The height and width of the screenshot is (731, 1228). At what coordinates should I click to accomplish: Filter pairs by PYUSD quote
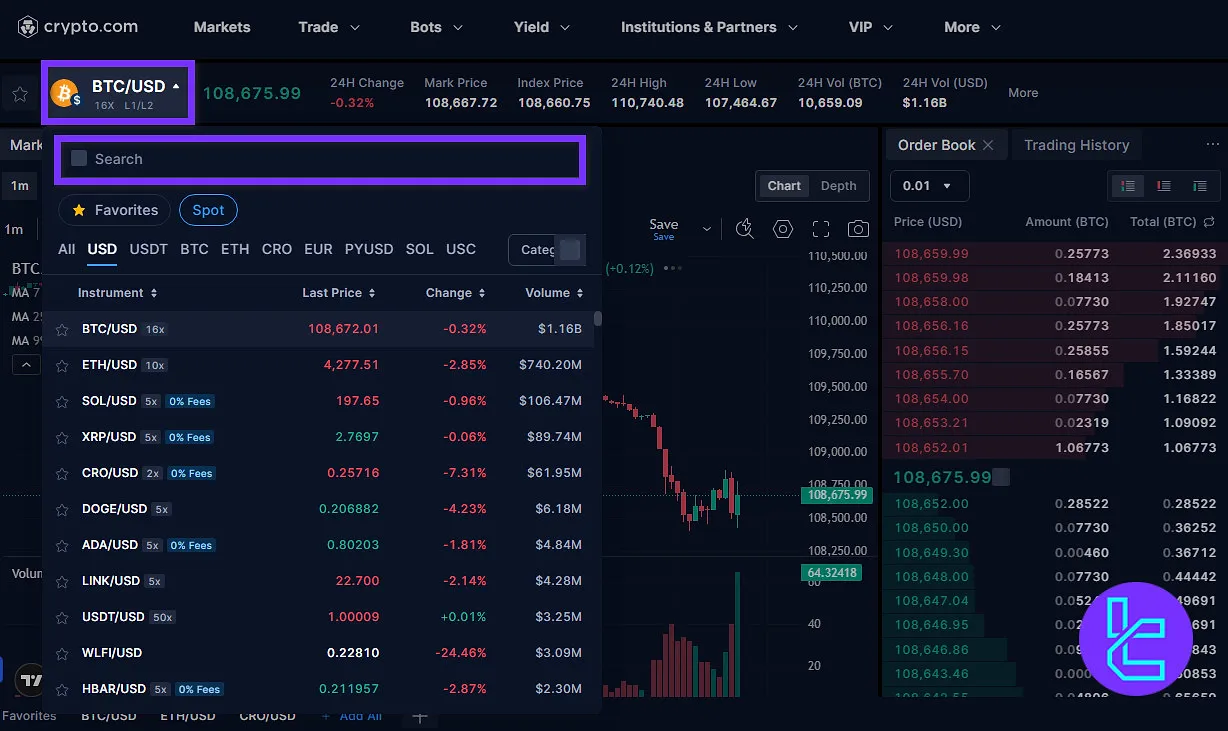[369, 249]
